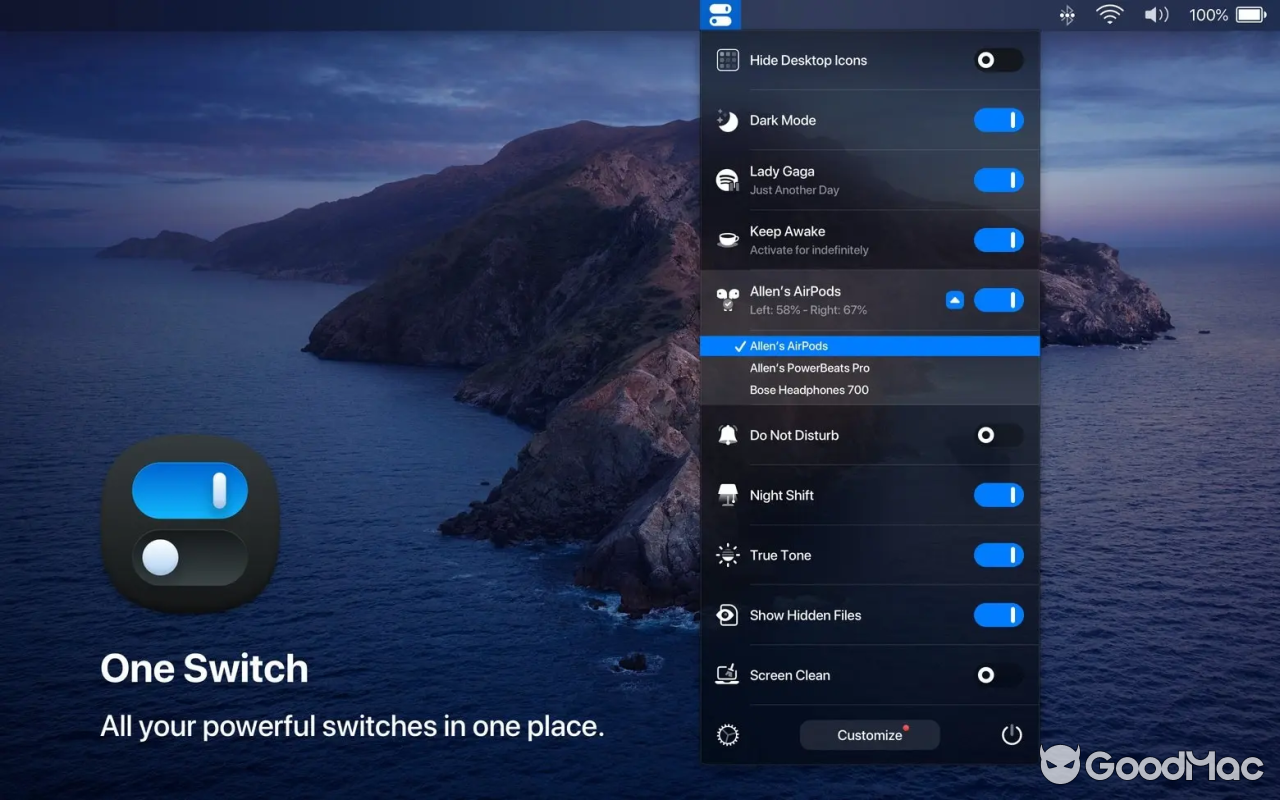1280x800 pixels.
Task: Open the One Switch menu bar icon
Action: point(719,14)
